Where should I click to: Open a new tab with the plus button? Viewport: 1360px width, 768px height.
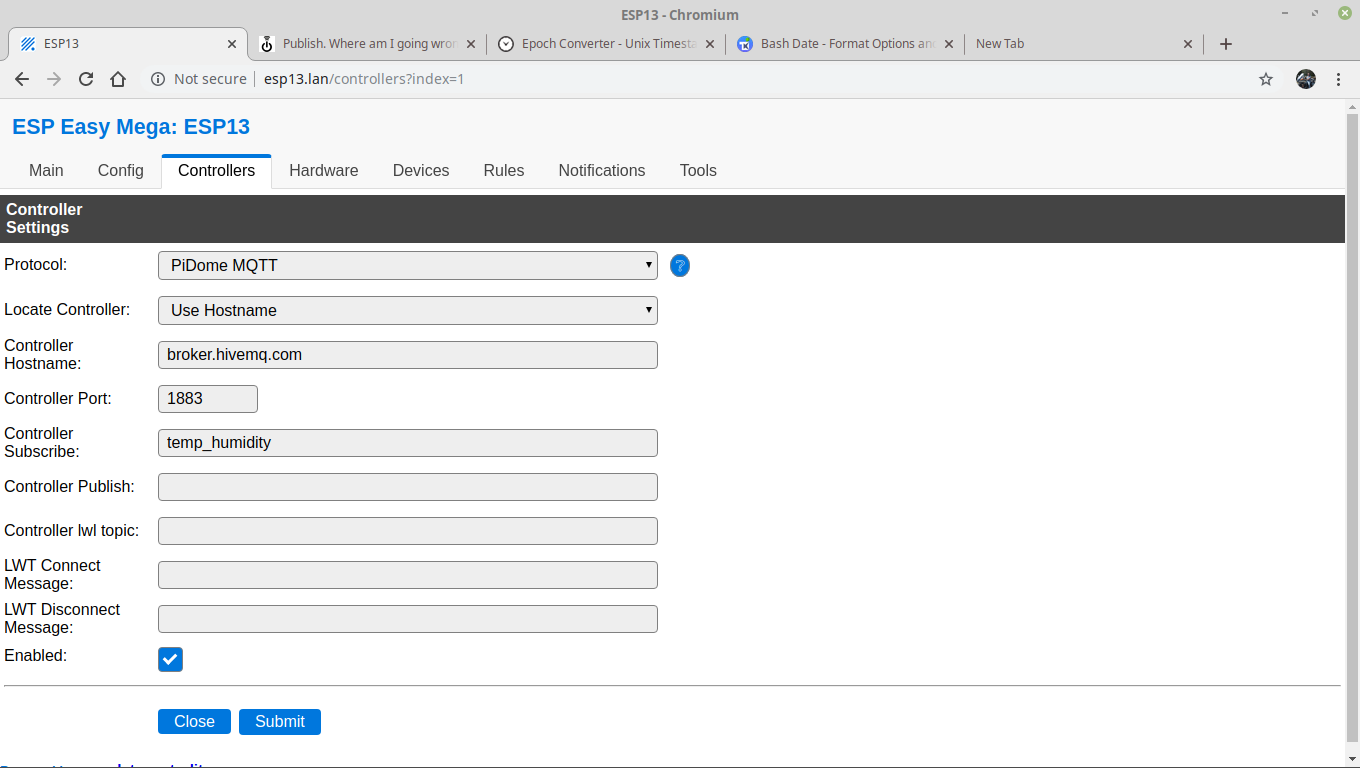coord(1226,44)
